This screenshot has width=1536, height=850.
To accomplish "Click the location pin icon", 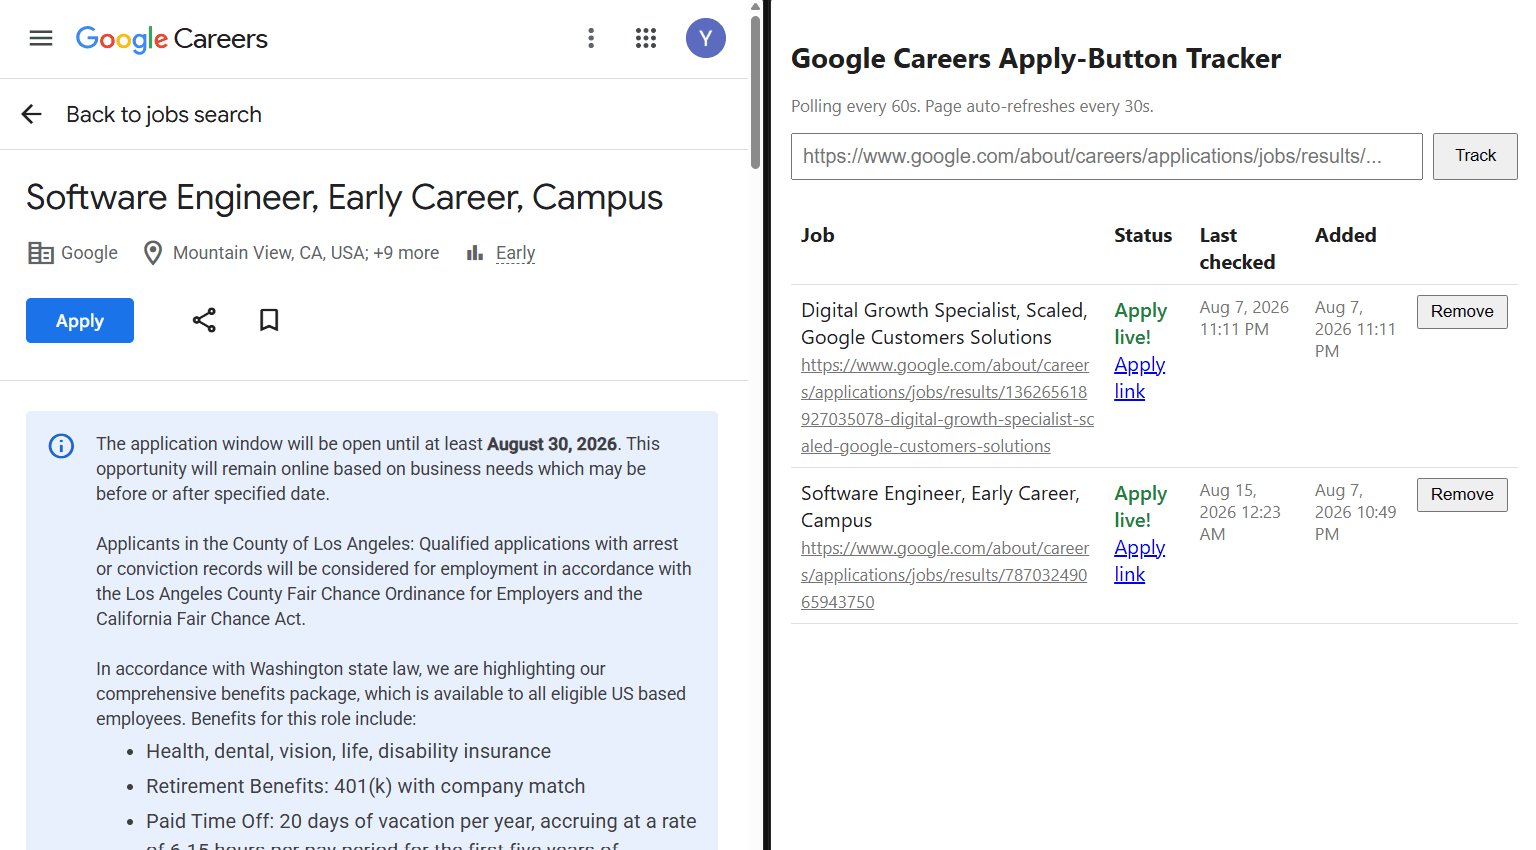I will 153,253.
